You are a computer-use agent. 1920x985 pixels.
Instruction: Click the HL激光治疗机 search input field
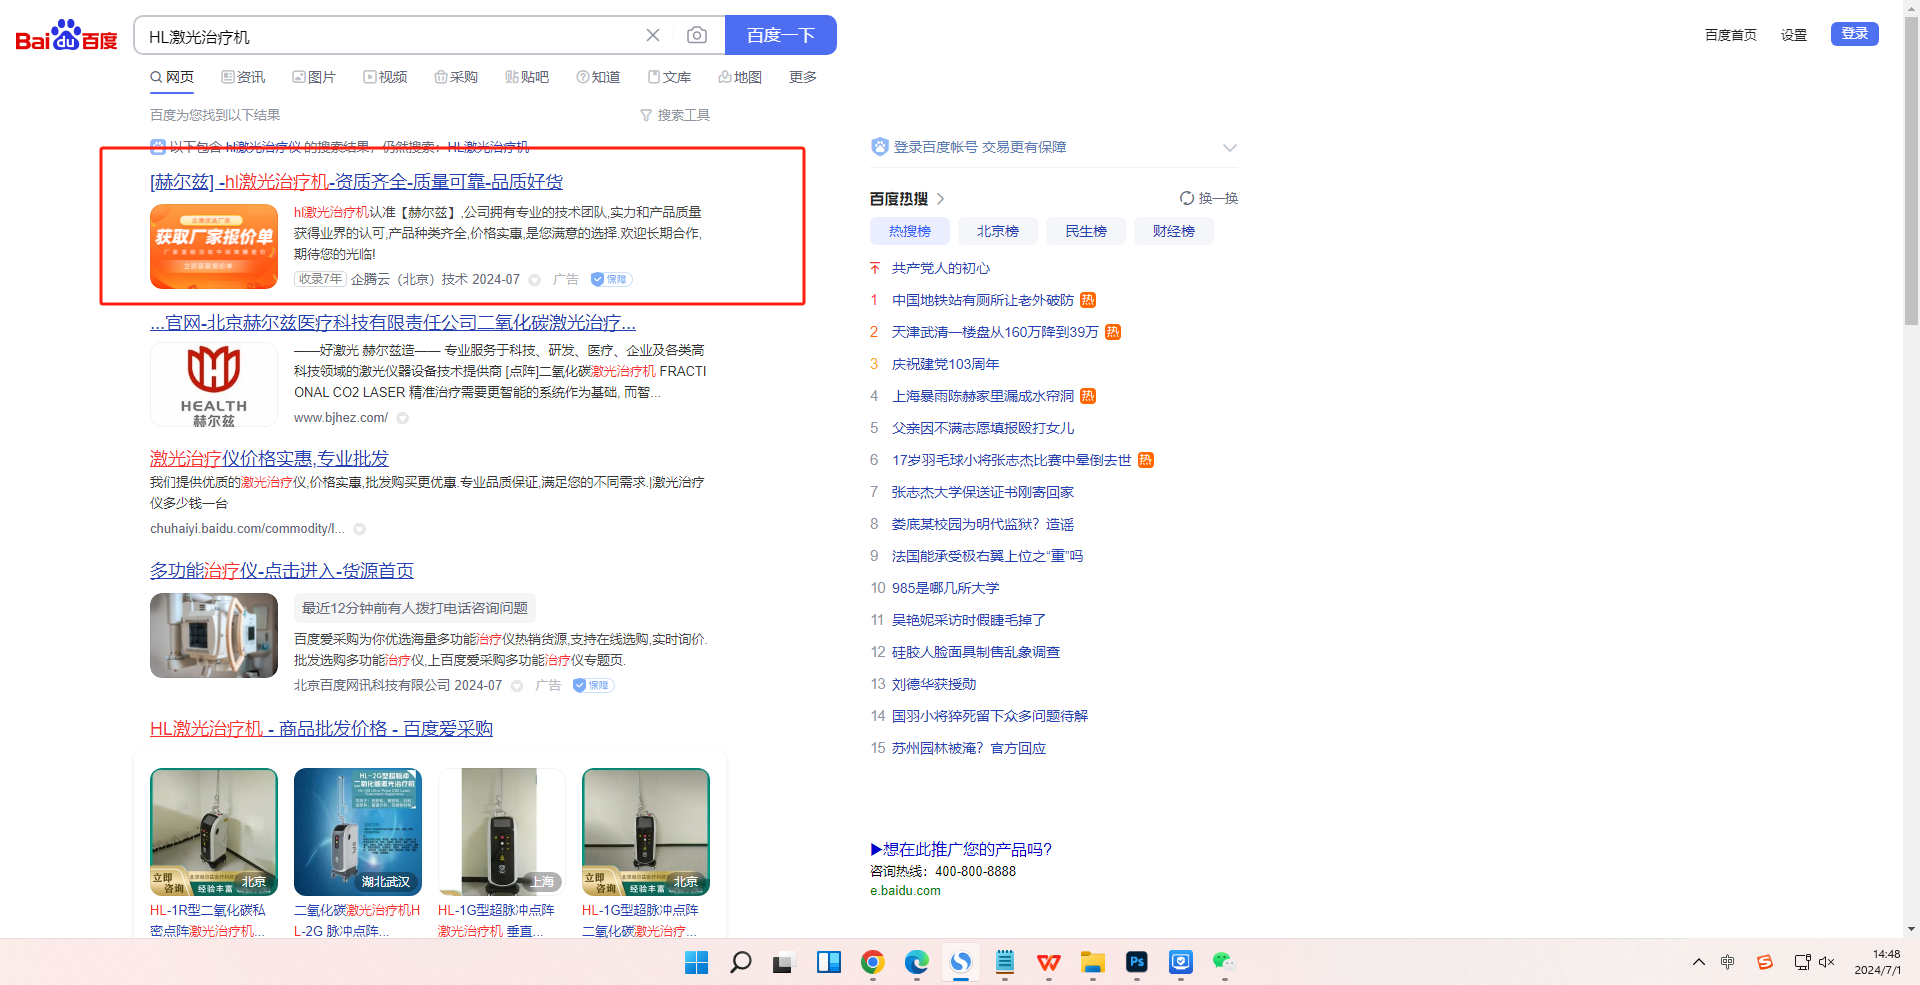point(390,37)
